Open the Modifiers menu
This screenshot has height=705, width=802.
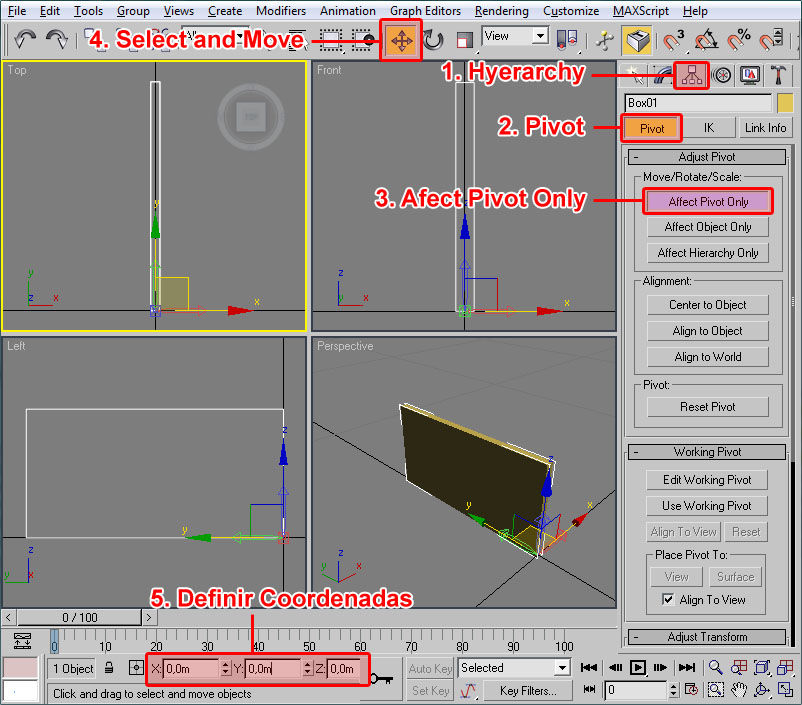[x=281, y=11]
